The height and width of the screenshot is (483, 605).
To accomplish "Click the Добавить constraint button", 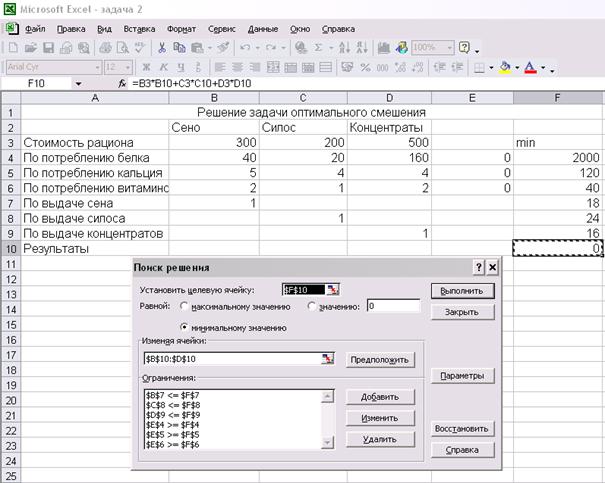I will 379,397.
